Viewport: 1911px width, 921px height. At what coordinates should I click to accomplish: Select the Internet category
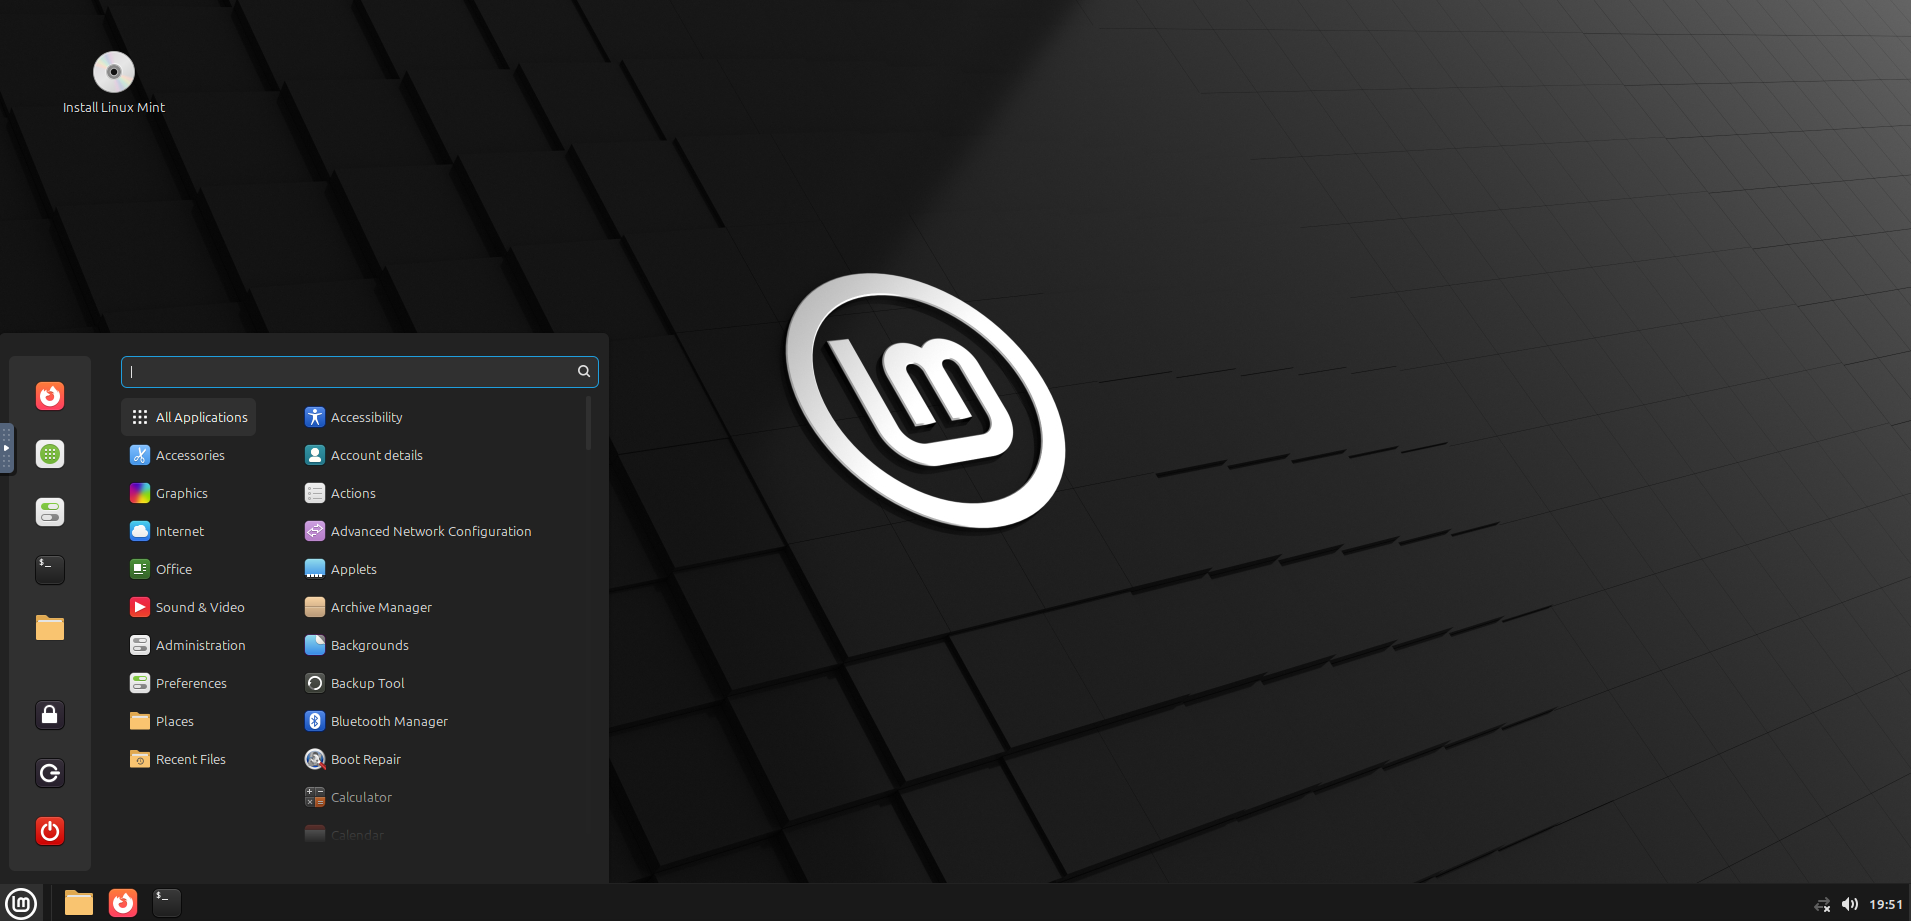pyautogui.click(x=189, y=531)
